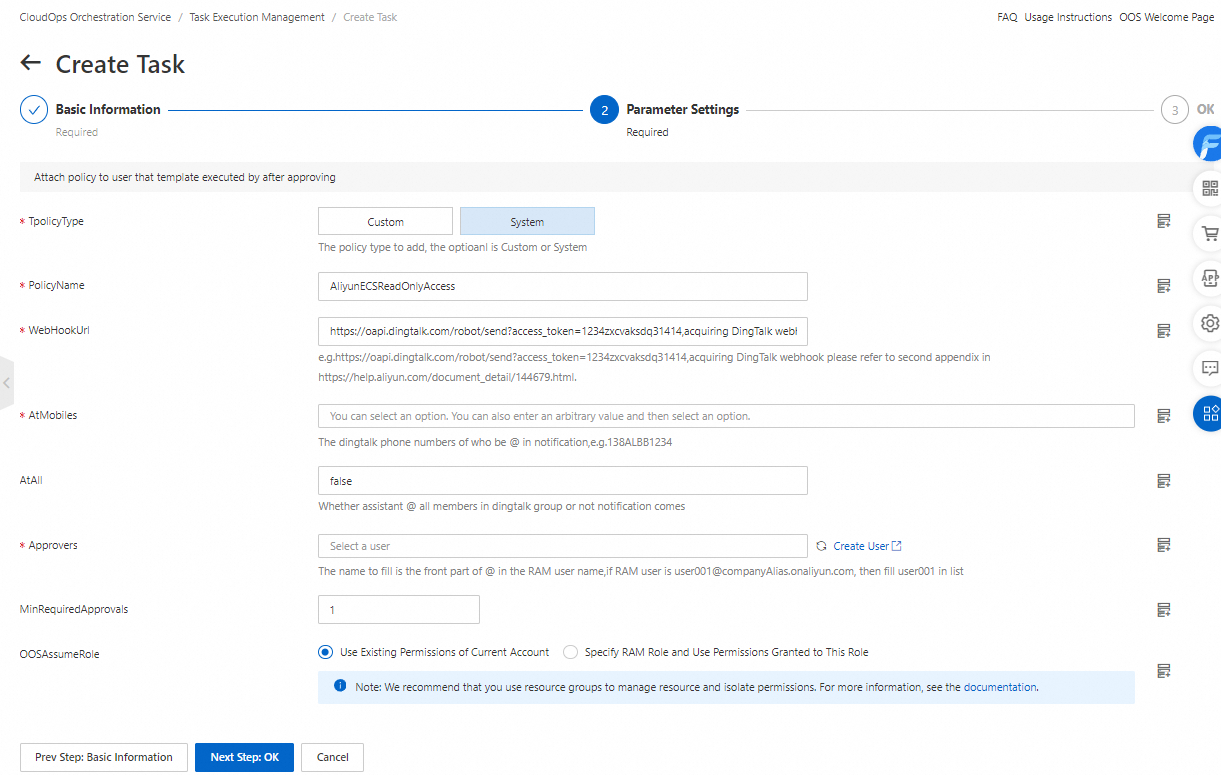
Task: Click inside the MinRequiredApprovals input field
Action: point(398,609)
